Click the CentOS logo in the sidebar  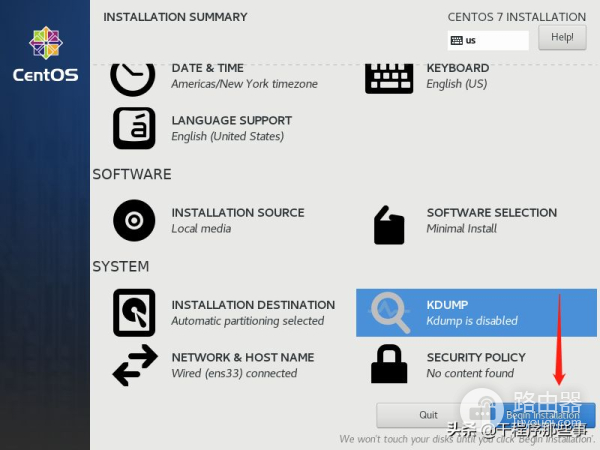[x=46, y=54]
